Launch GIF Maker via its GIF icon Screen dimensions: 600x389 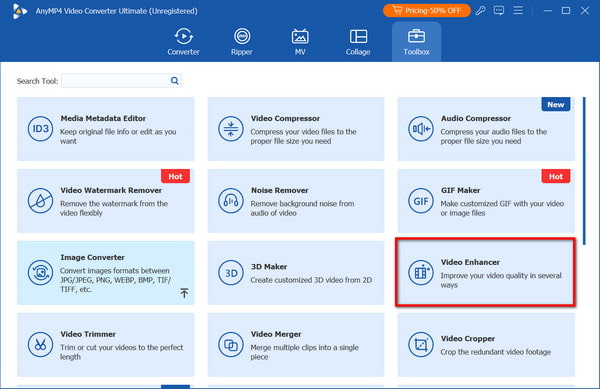tap(421, 201)
